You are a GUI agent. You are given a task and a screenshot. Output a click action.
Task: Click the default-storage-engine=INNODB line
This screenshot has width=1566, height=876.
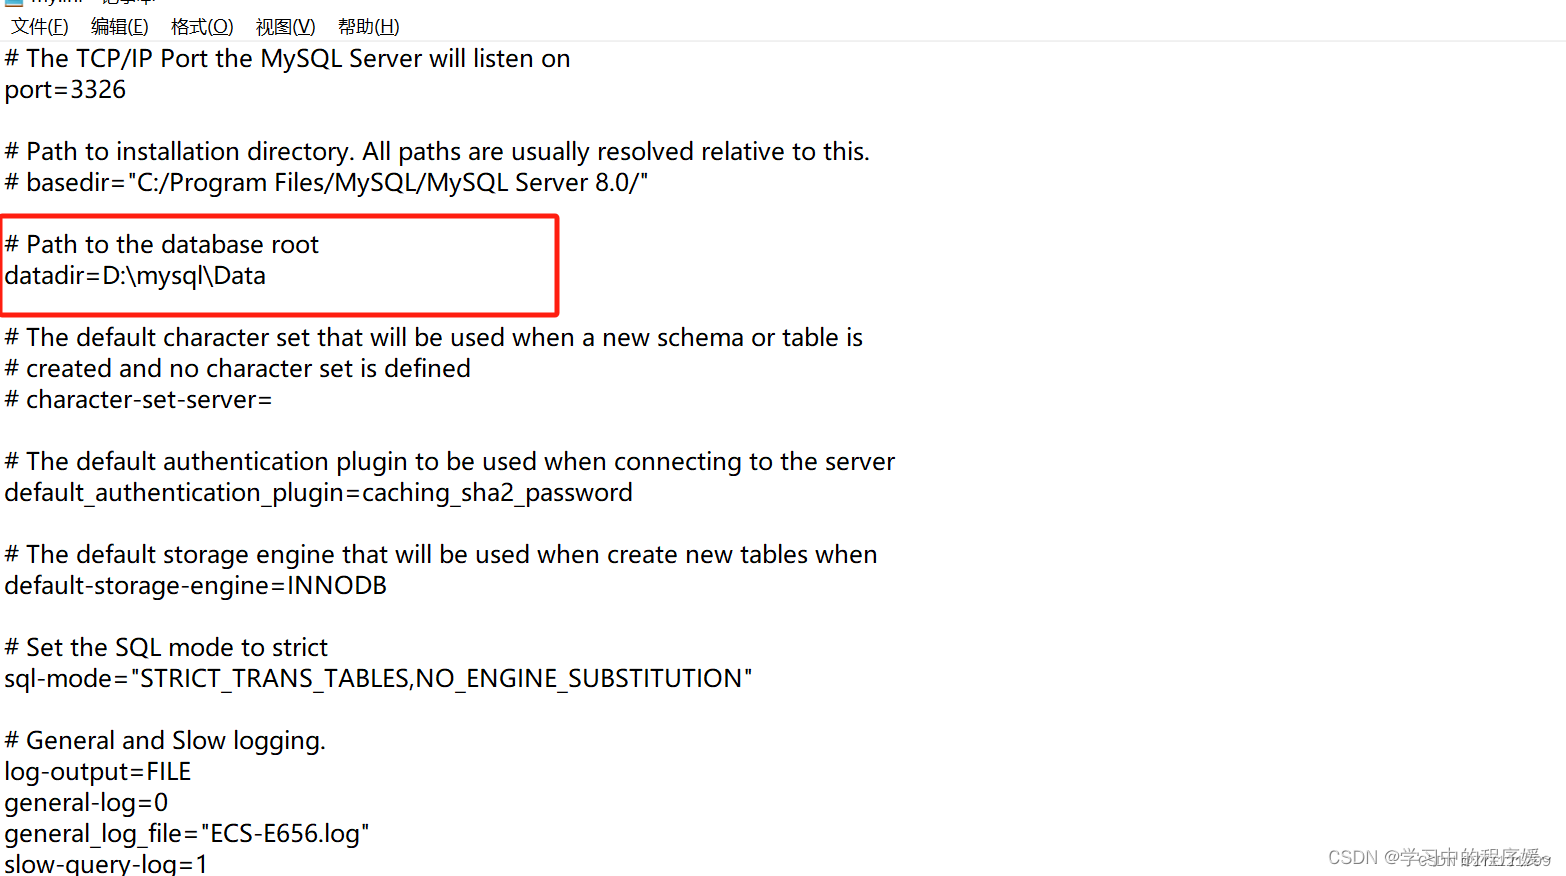coord(195,585)
